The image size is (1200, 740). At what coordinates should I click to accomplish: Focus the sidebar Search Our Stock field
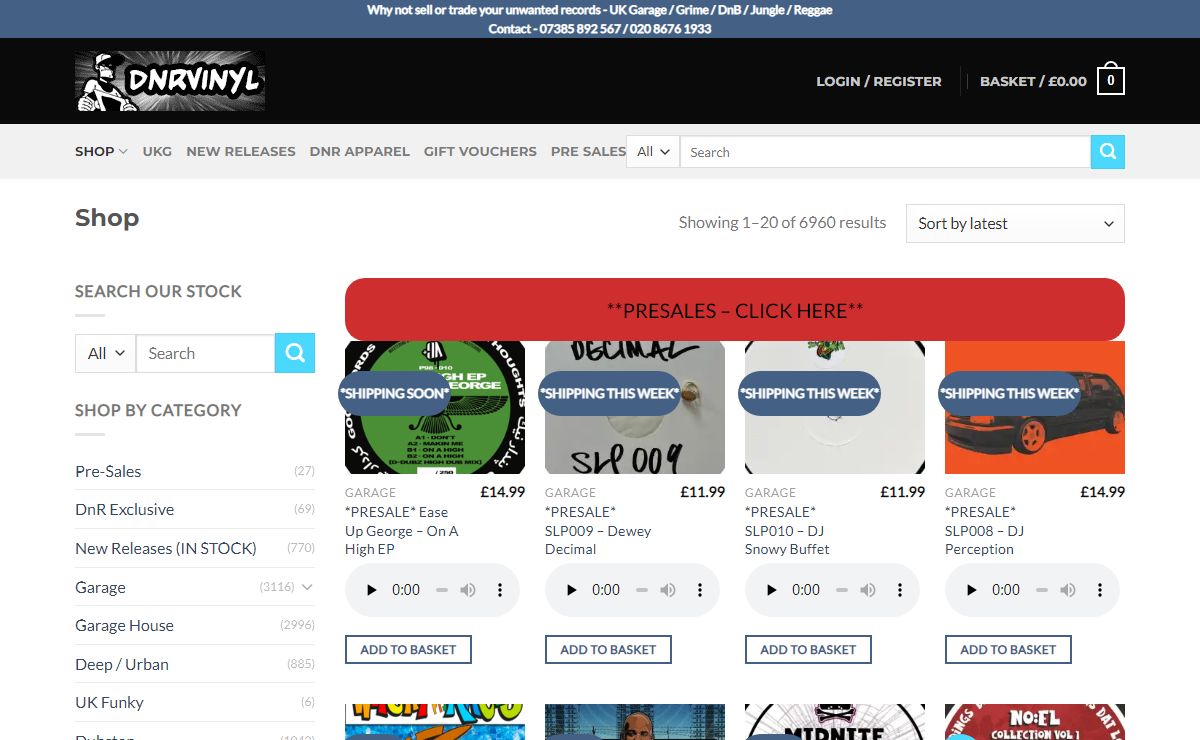click(x=205, y=353)
